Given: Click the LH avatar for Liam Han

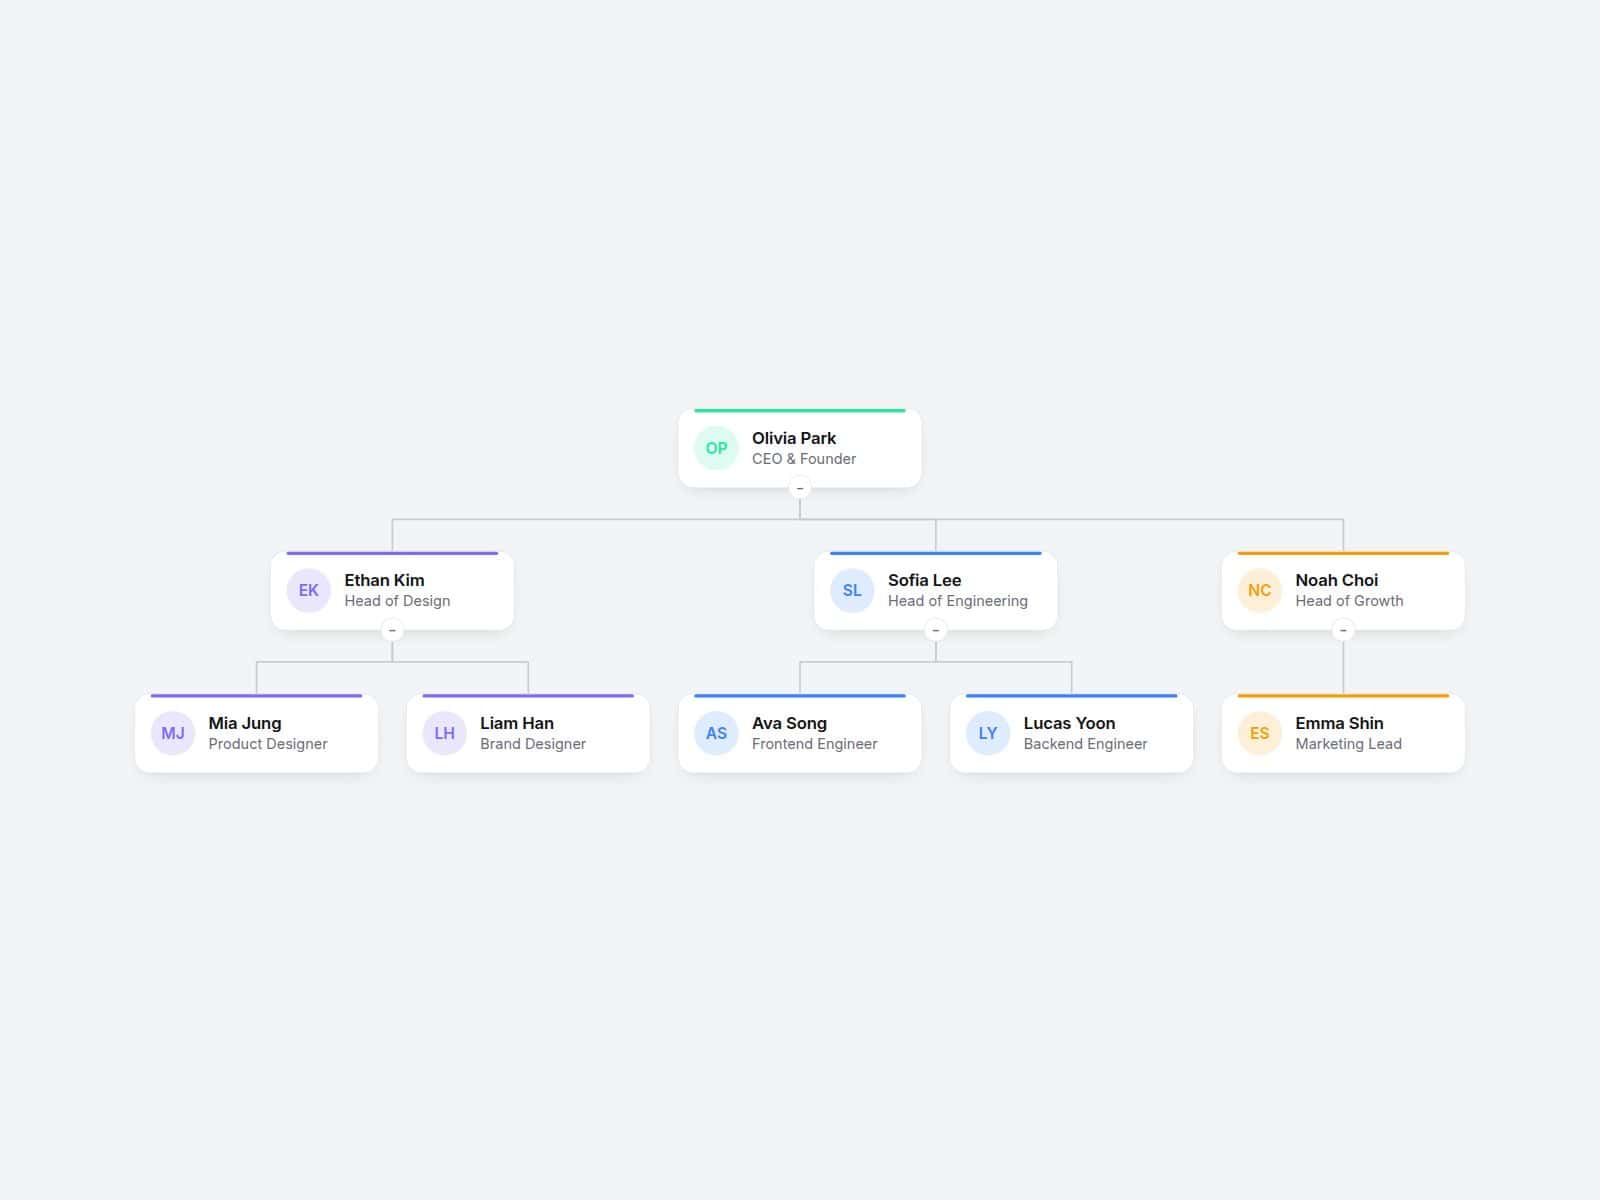Looking at the screenshot, I should click(x=444, y=733).
